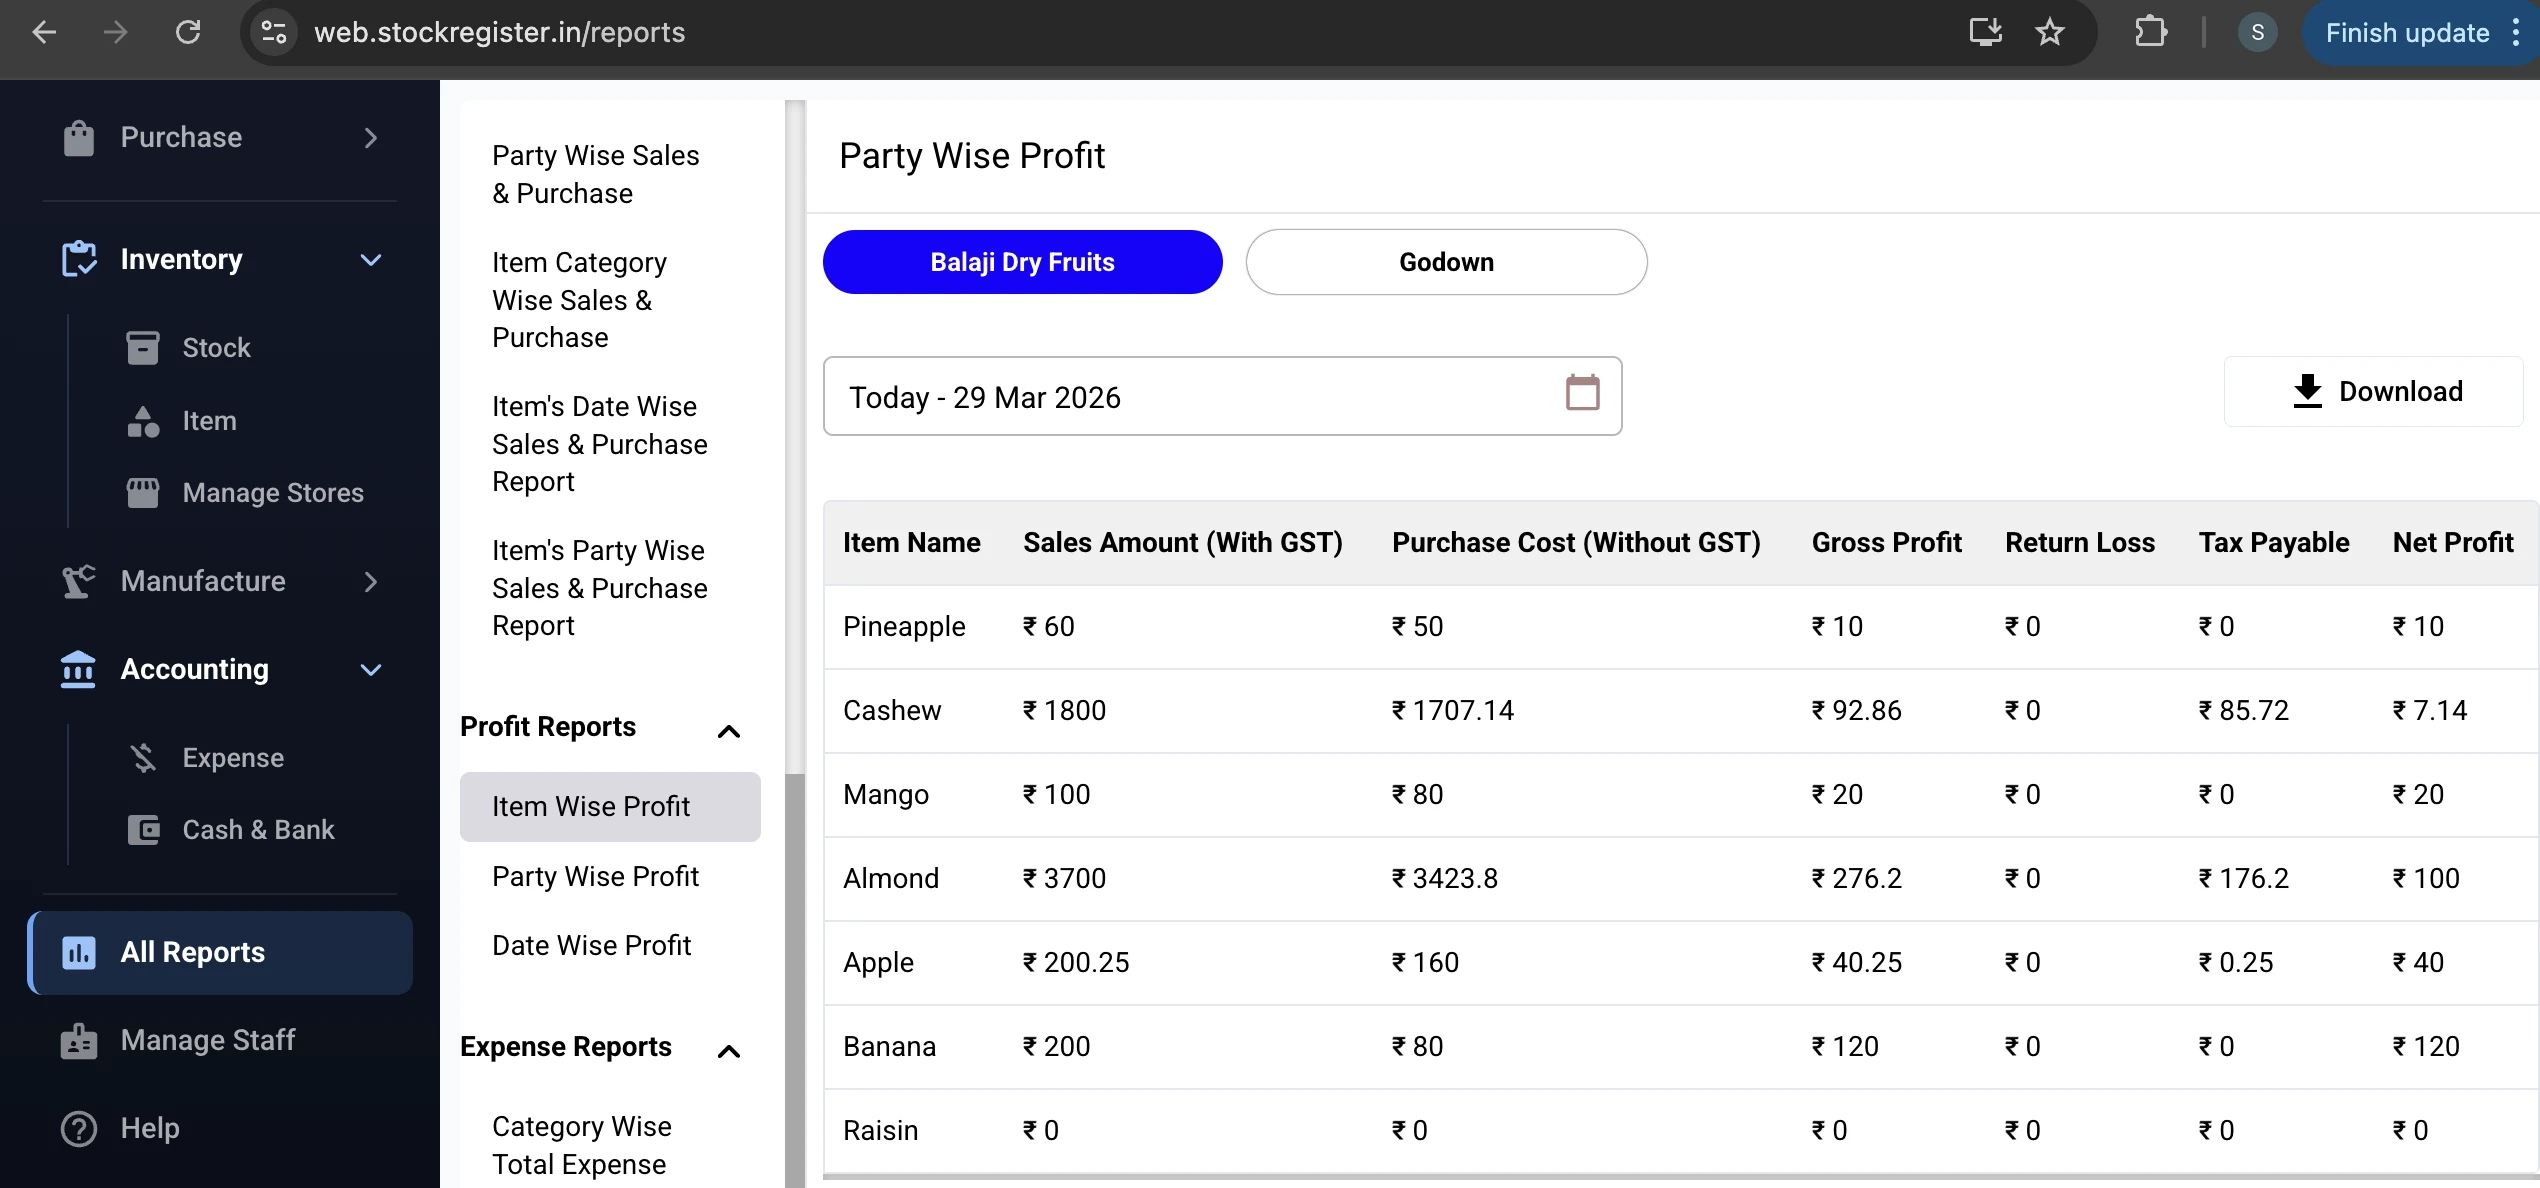
Task: Expand the Inventory menu chevron
Action: (371, 259)
